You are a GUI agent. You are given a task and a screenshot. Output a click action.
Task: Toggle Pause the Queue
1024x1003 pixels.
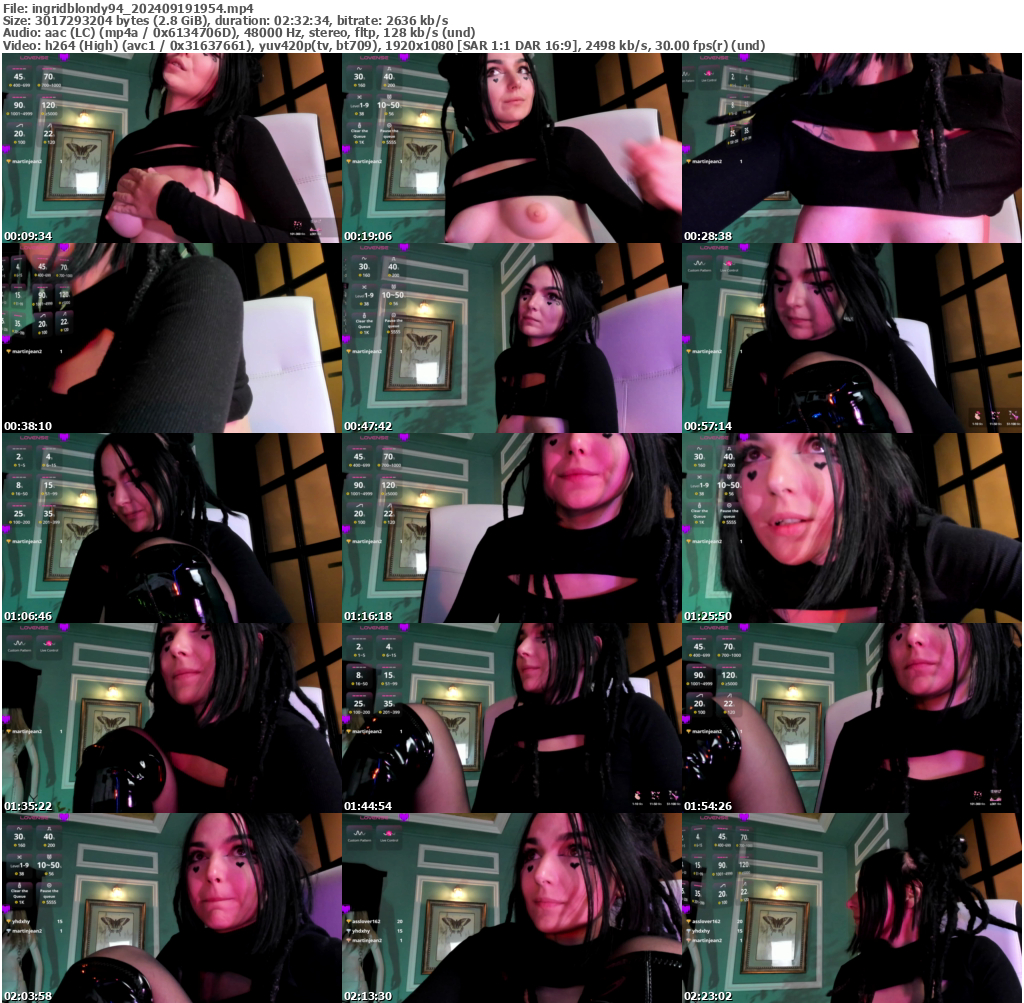coord(389,134)
